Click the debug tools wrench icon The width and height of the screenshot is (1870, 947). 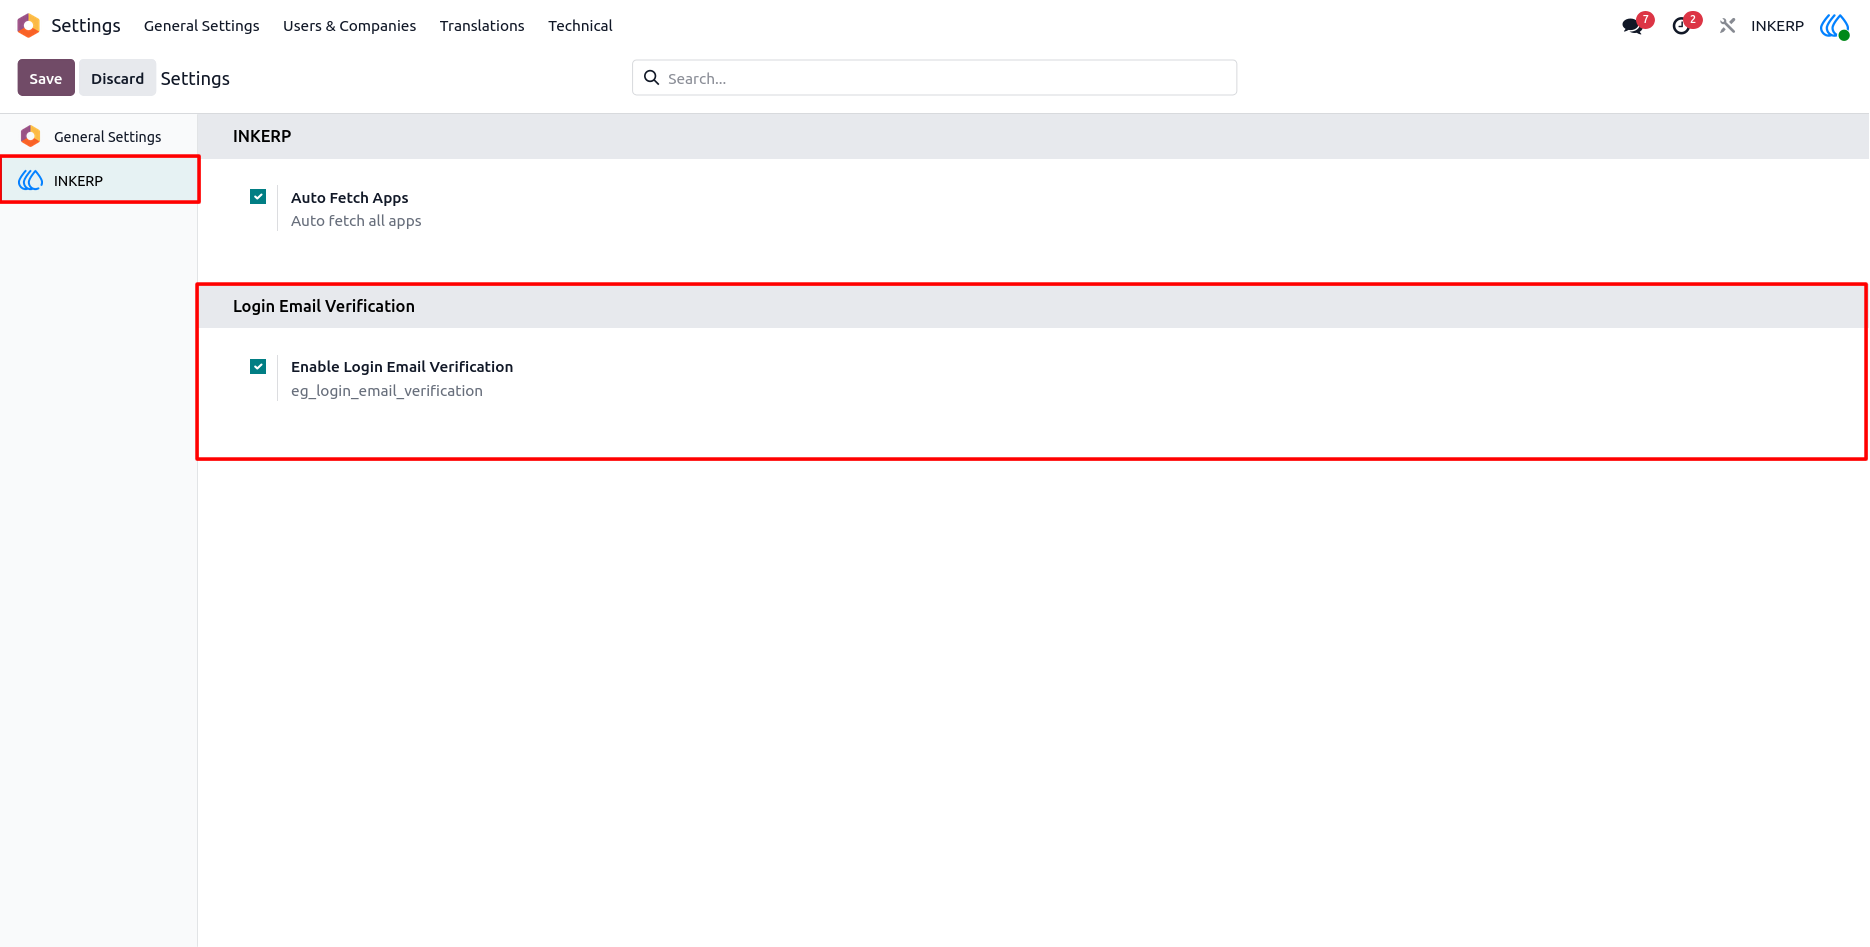tap(1727, 26)
